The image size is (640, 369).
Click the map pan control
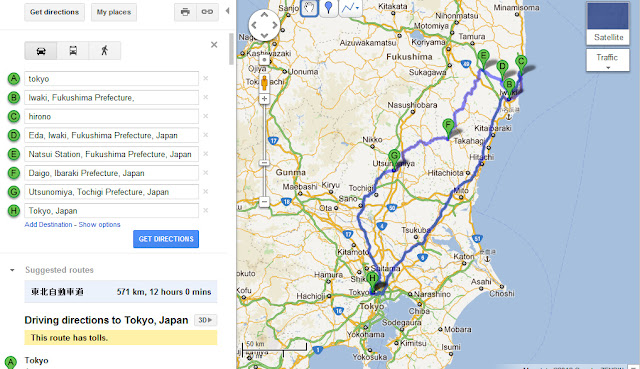[x=264, y=25]
